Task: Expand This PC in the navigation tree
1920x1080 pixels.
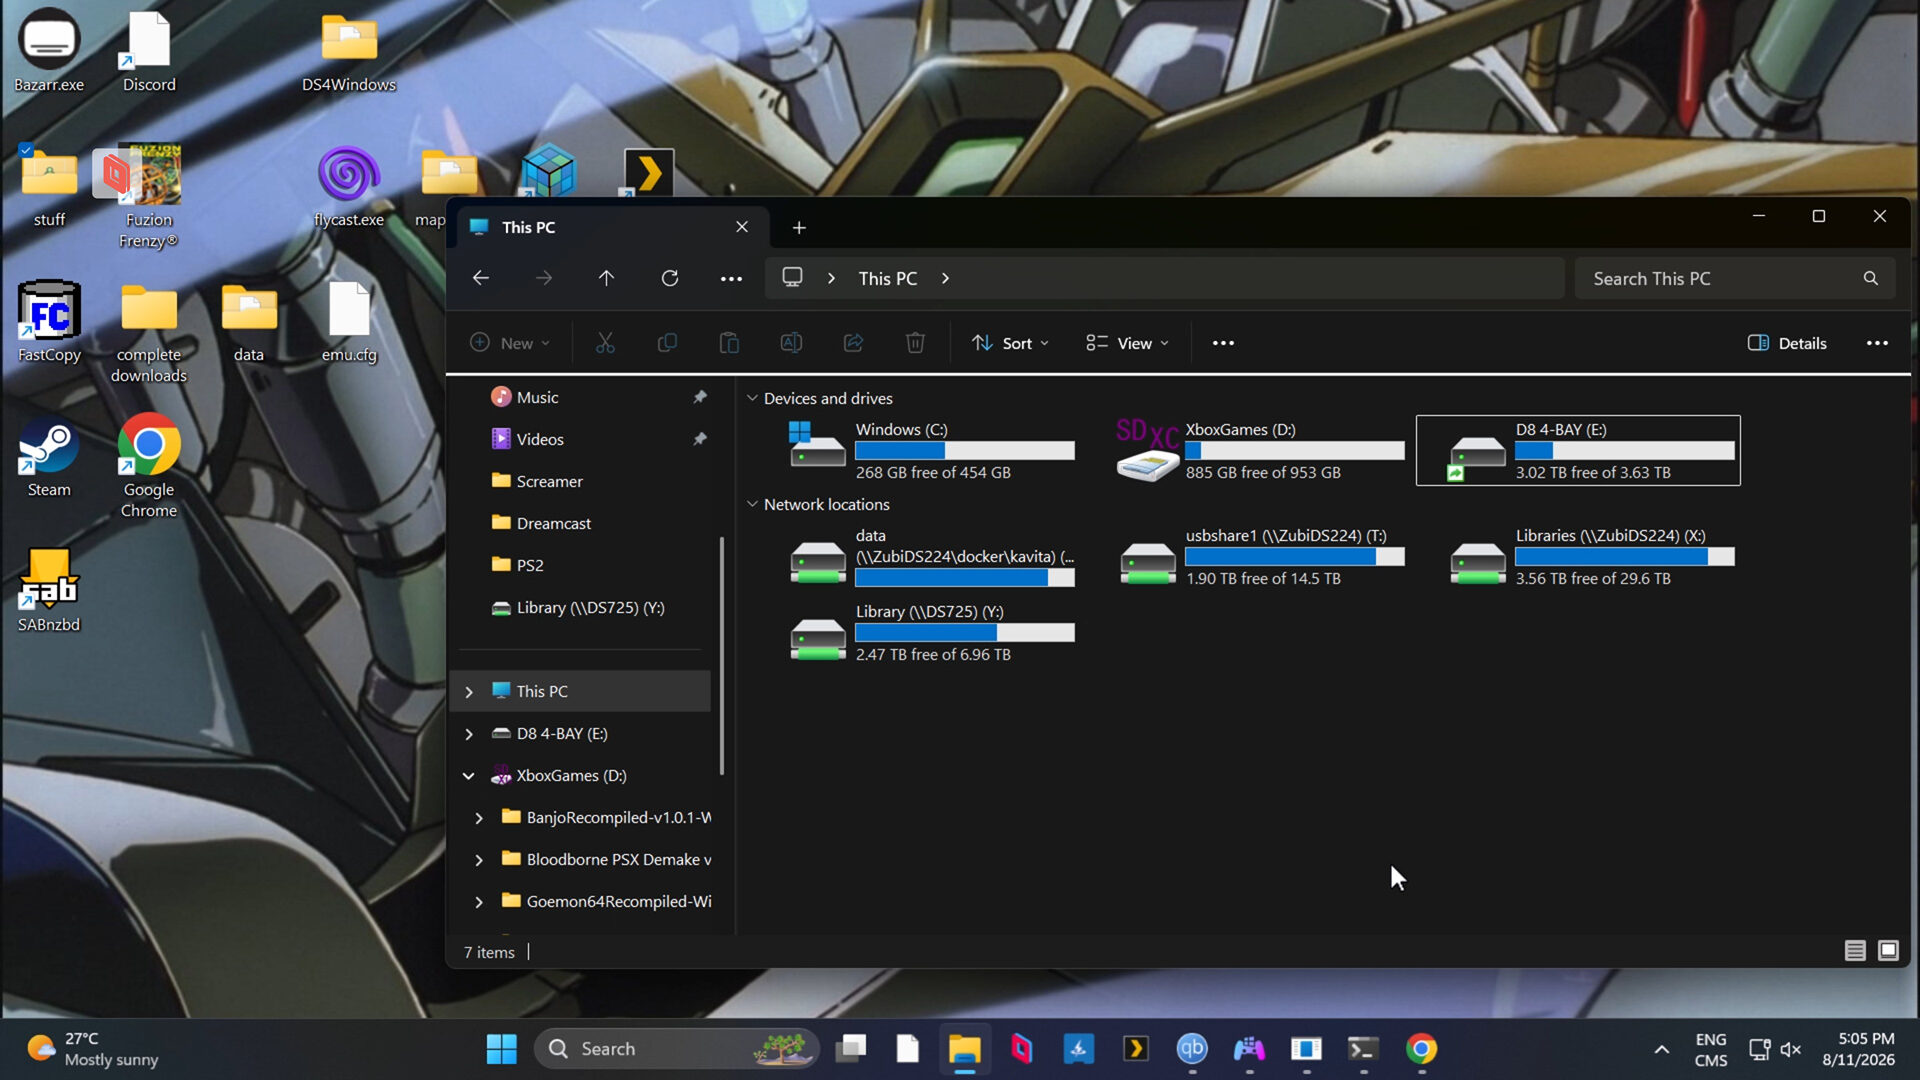Action: click(469, 692)
